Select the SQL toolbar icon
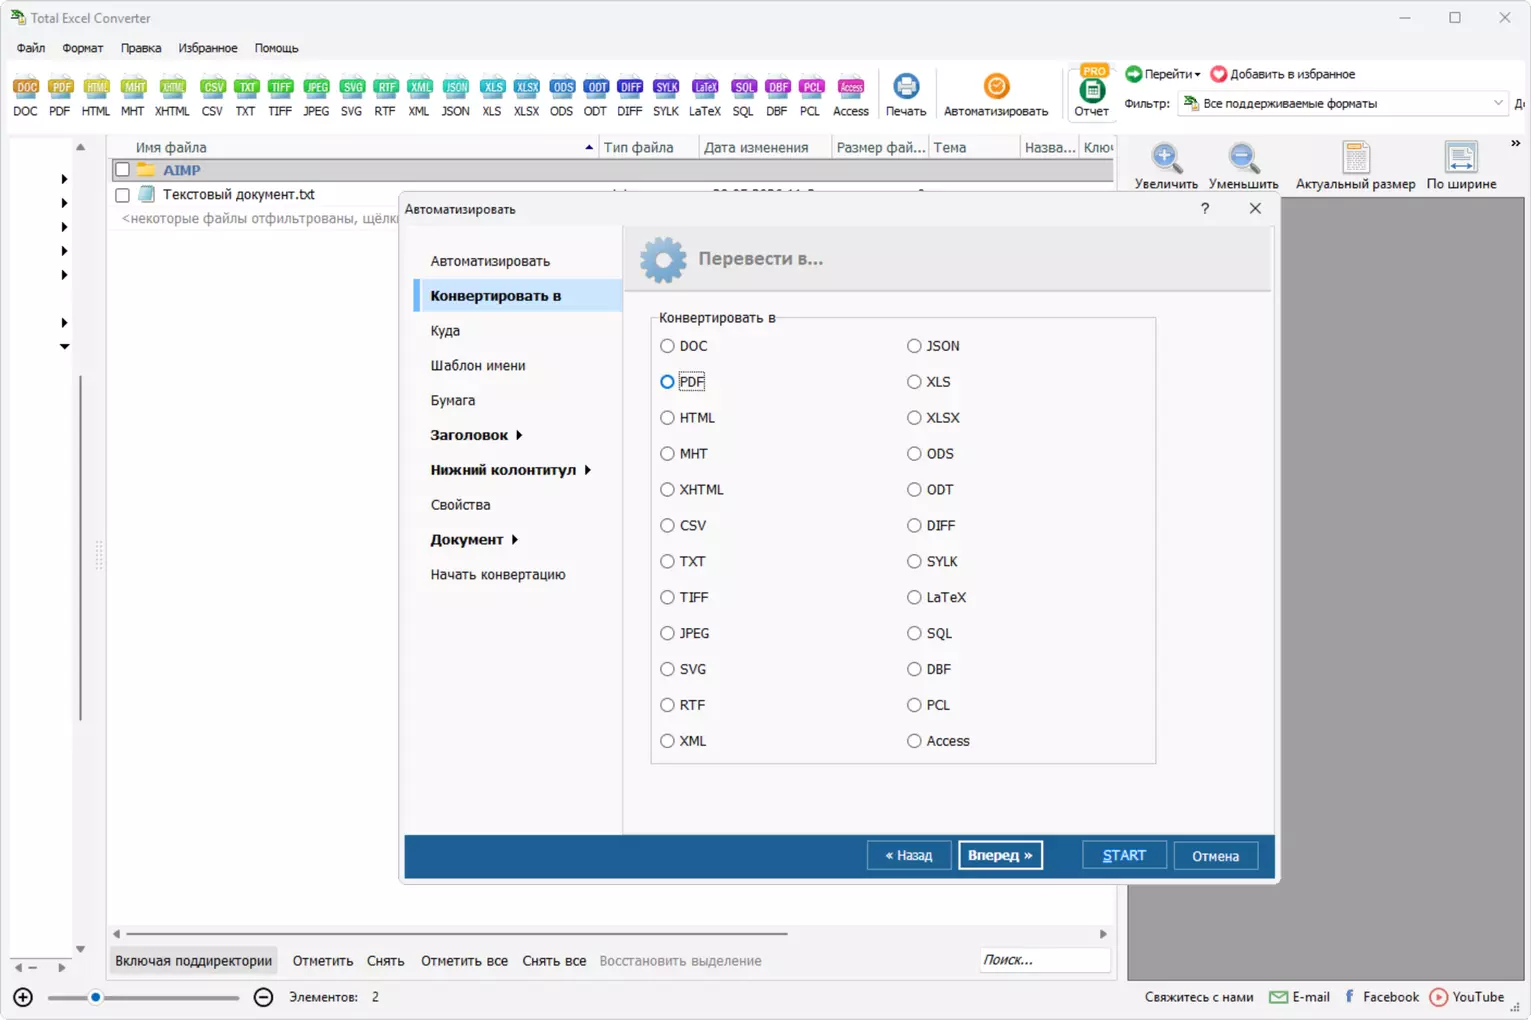Viewport: 1531px width, 1020px height. click(743, 96)
